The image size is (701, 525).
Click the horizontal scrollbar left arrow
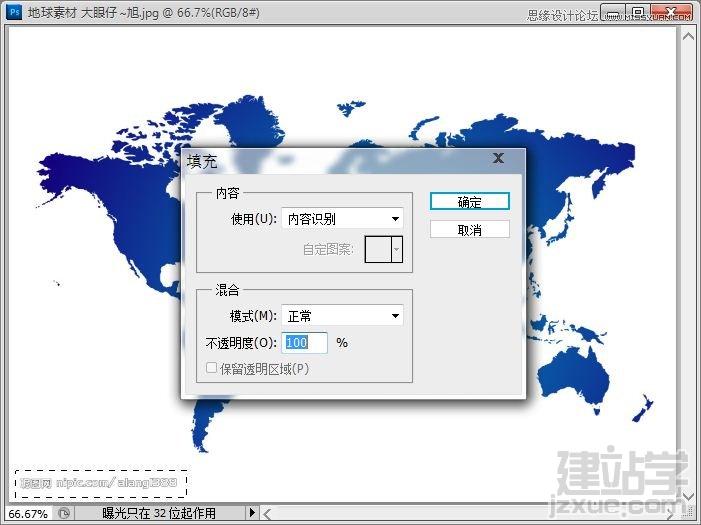click(267, 514)
